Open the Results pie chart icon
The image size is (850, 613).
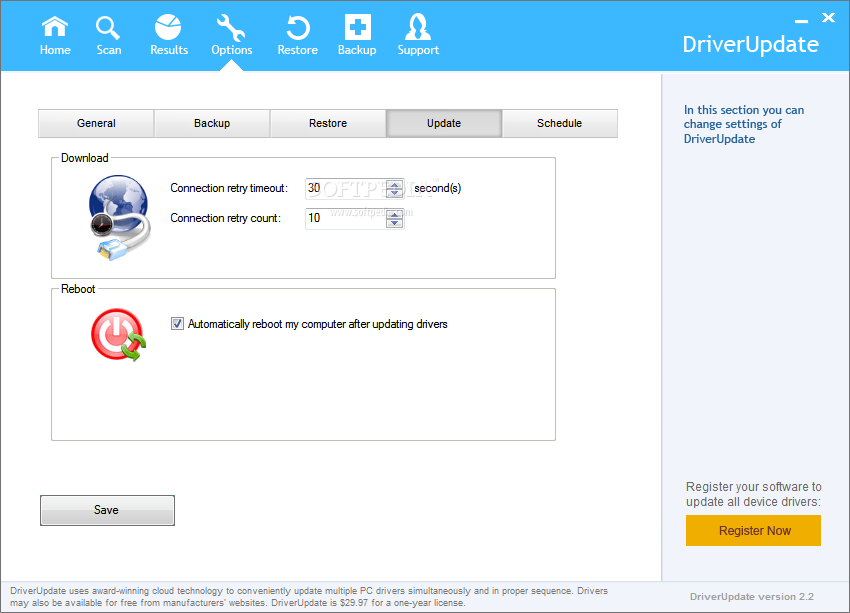click(x=168, y=27)
